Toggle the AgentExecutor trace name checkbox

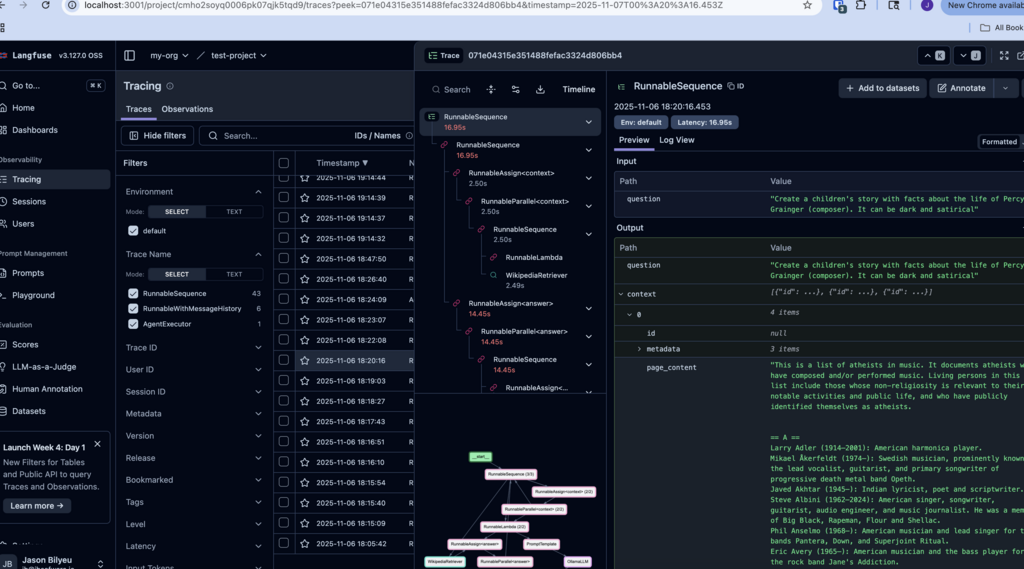click(133, 324)
